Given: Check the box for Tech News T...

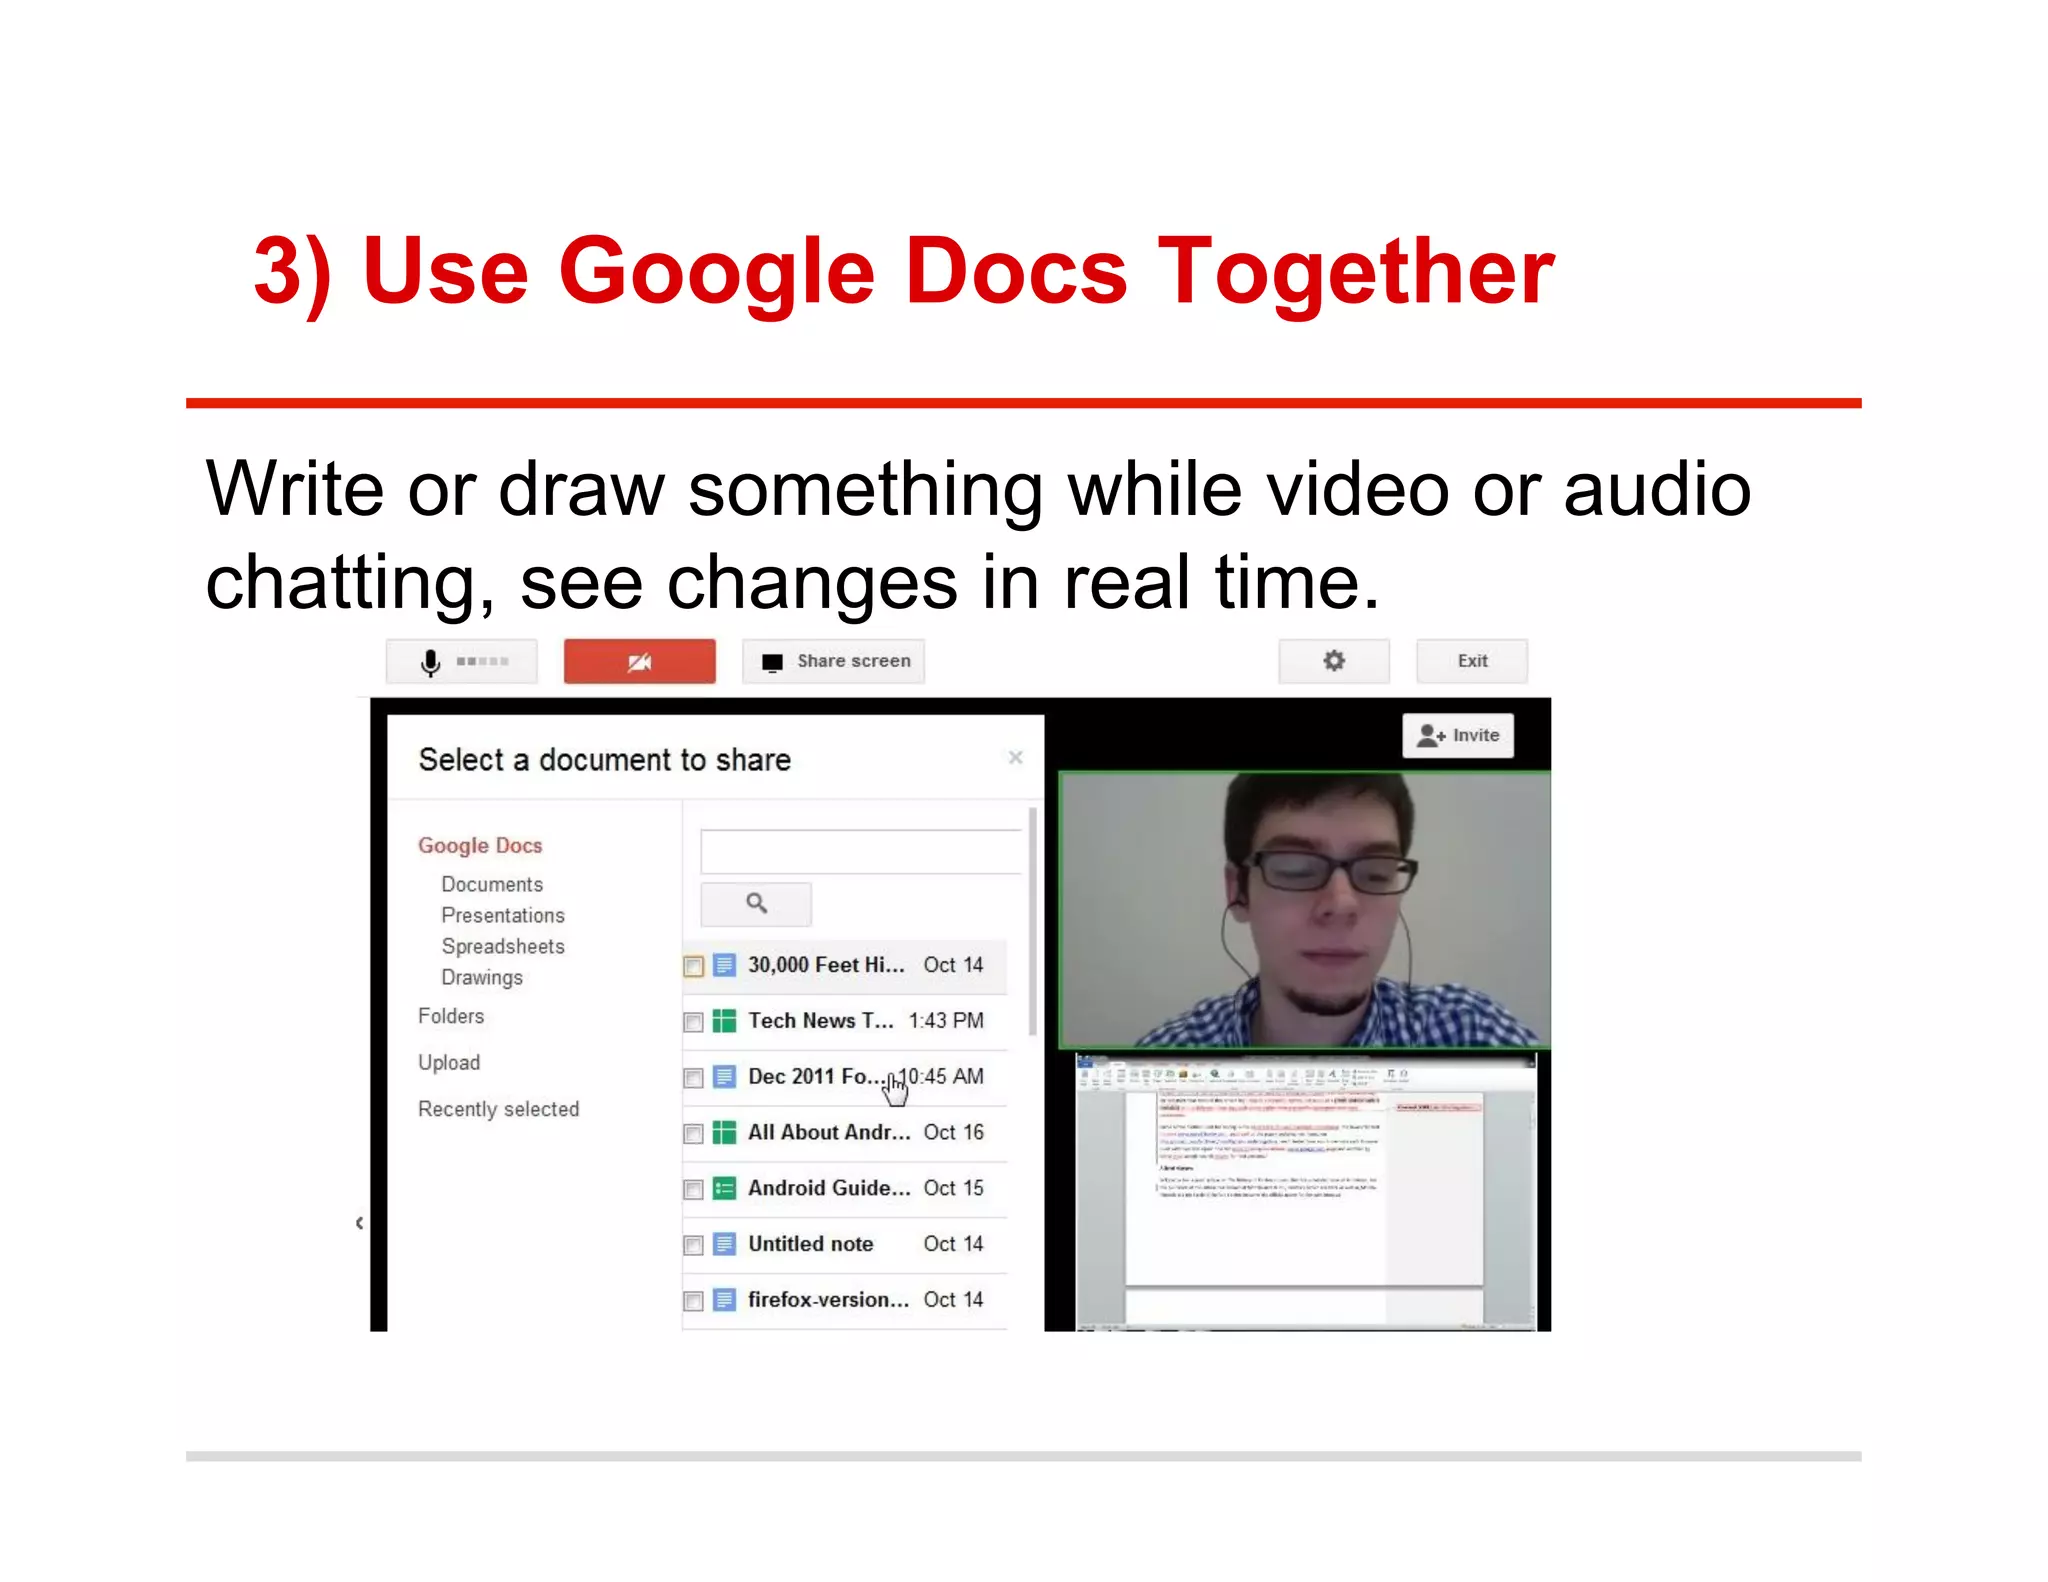Looking at the screenshot, I should click(693, 1022).
